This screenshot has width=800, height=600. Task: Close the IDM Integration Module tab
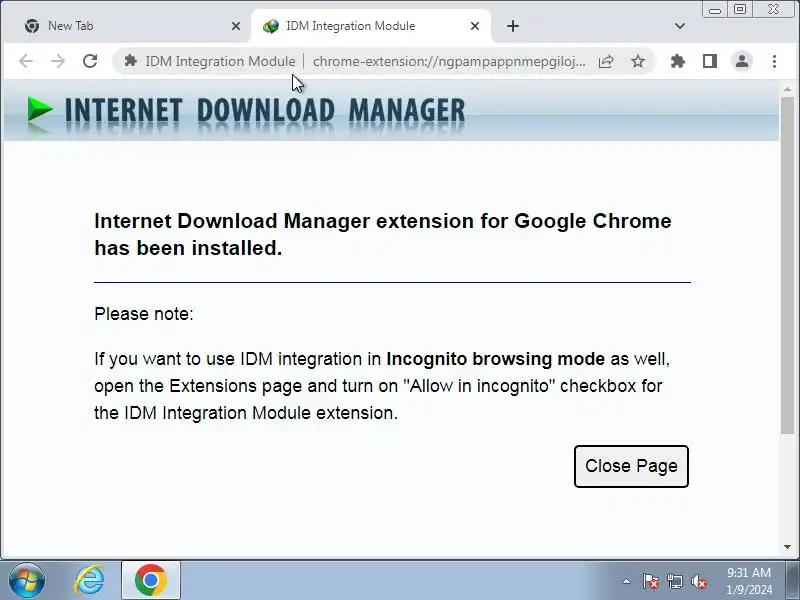point(476,26)
